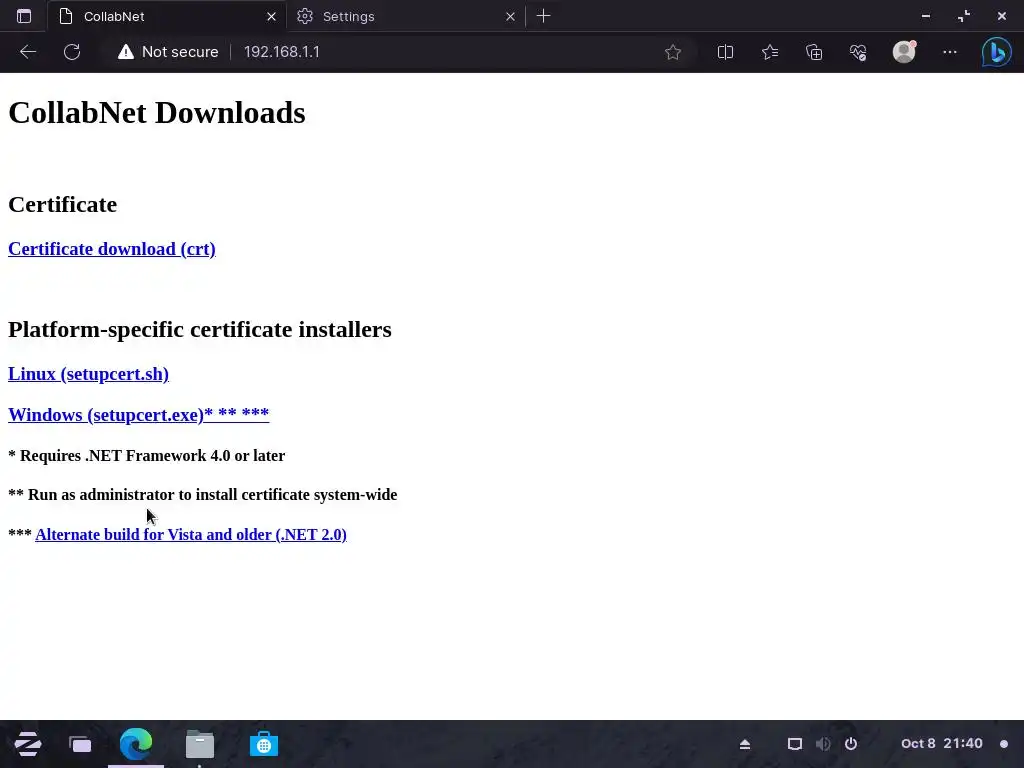The width and height of the screenshot is (1024, 768).
Task: Download Linux setupcert.sh installer
Action: [88, 374]
